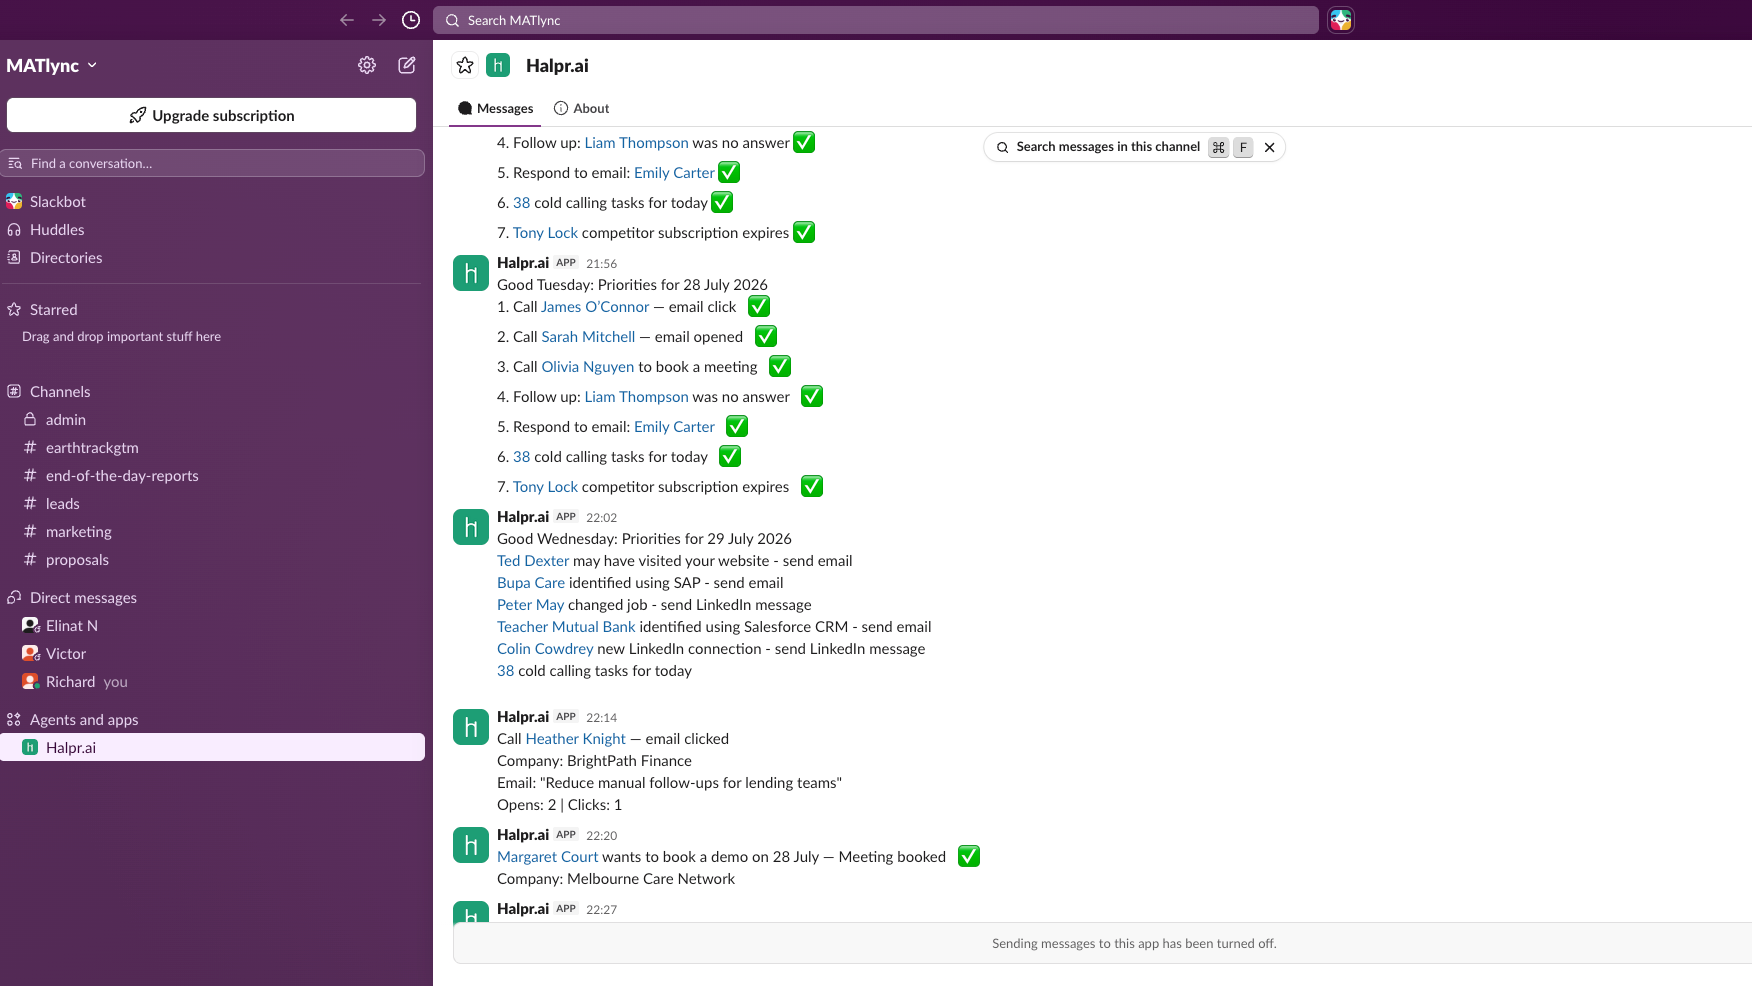This screenshot has width=1752, height=986.
Task: Open Olivia Nguyen link
Action: point(588,367)
